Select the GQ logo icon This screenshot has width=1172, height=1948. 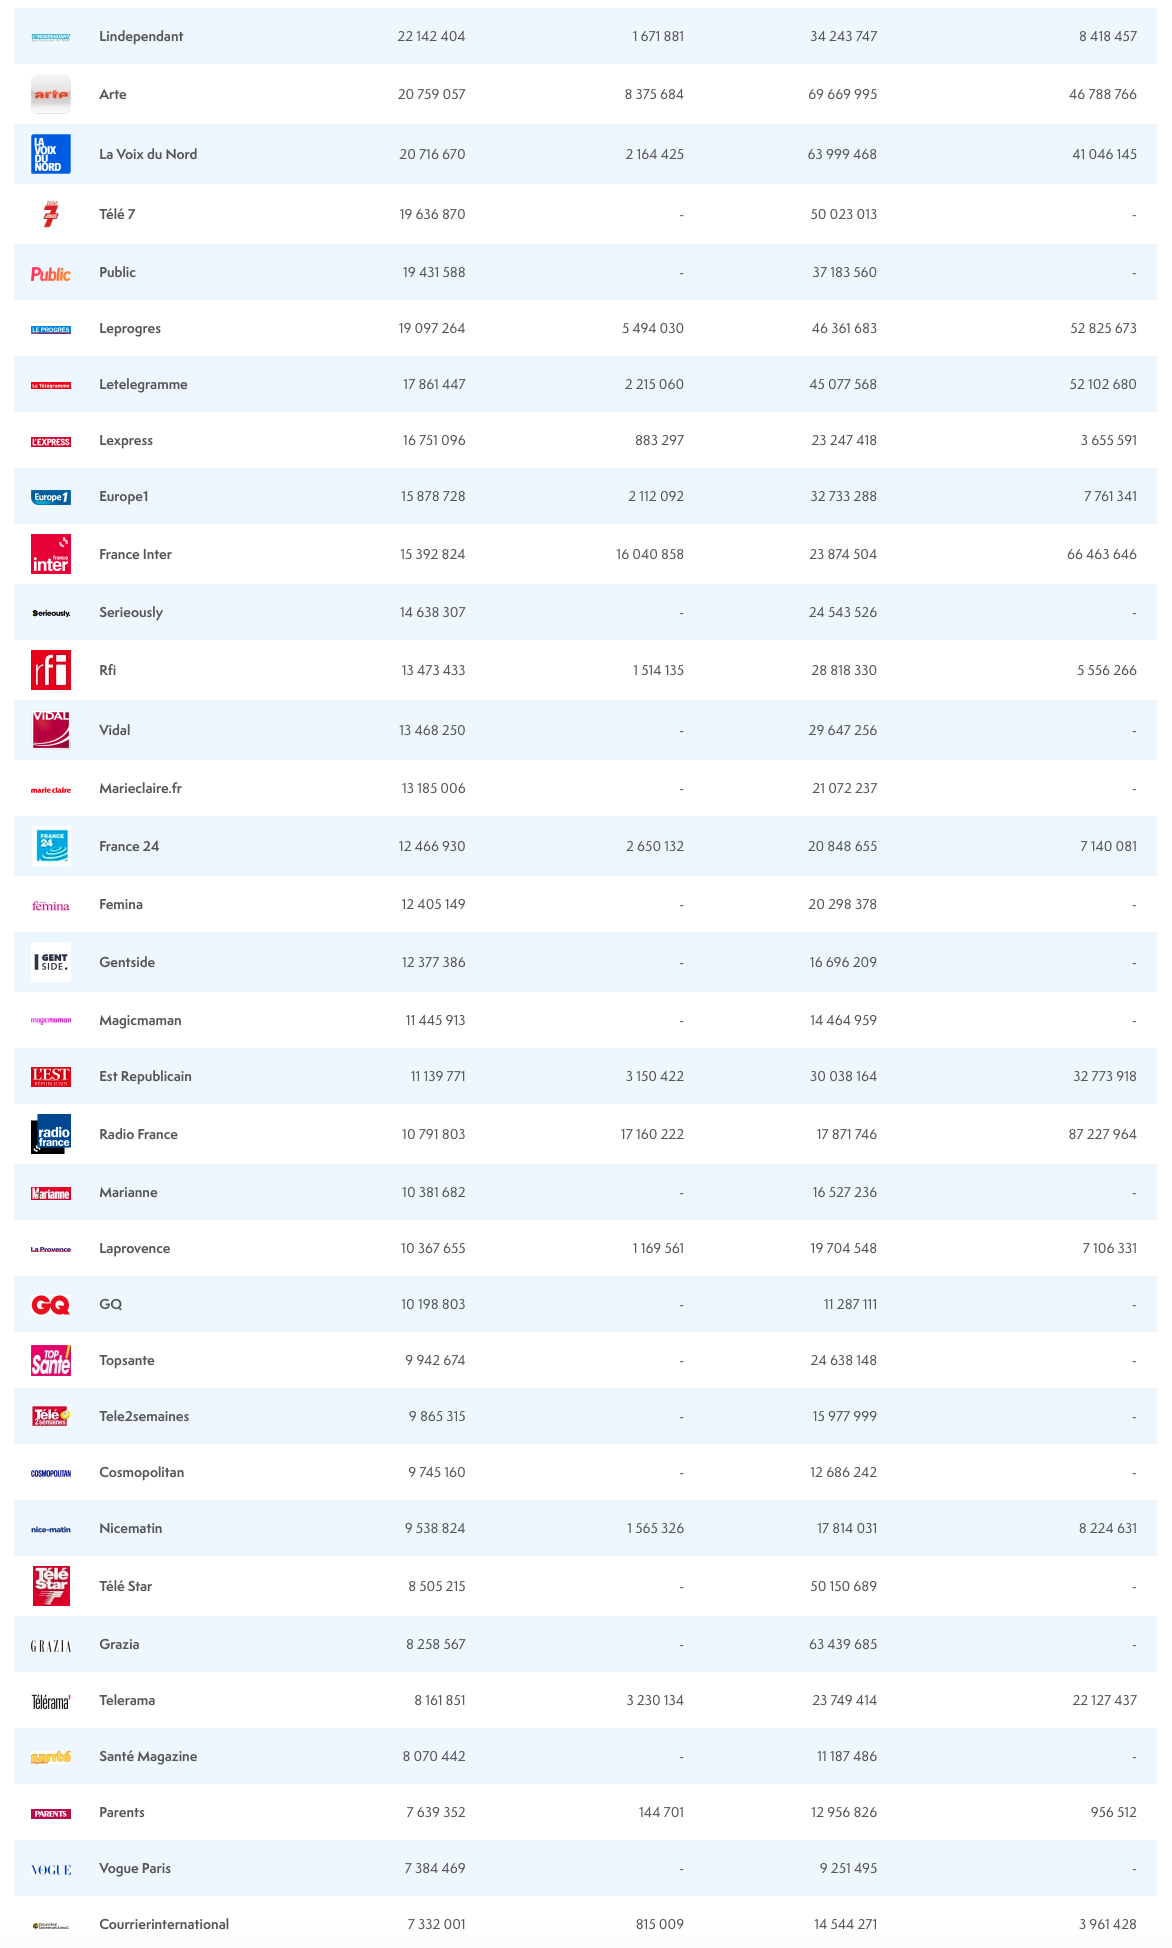click(x=51, y=1305)
